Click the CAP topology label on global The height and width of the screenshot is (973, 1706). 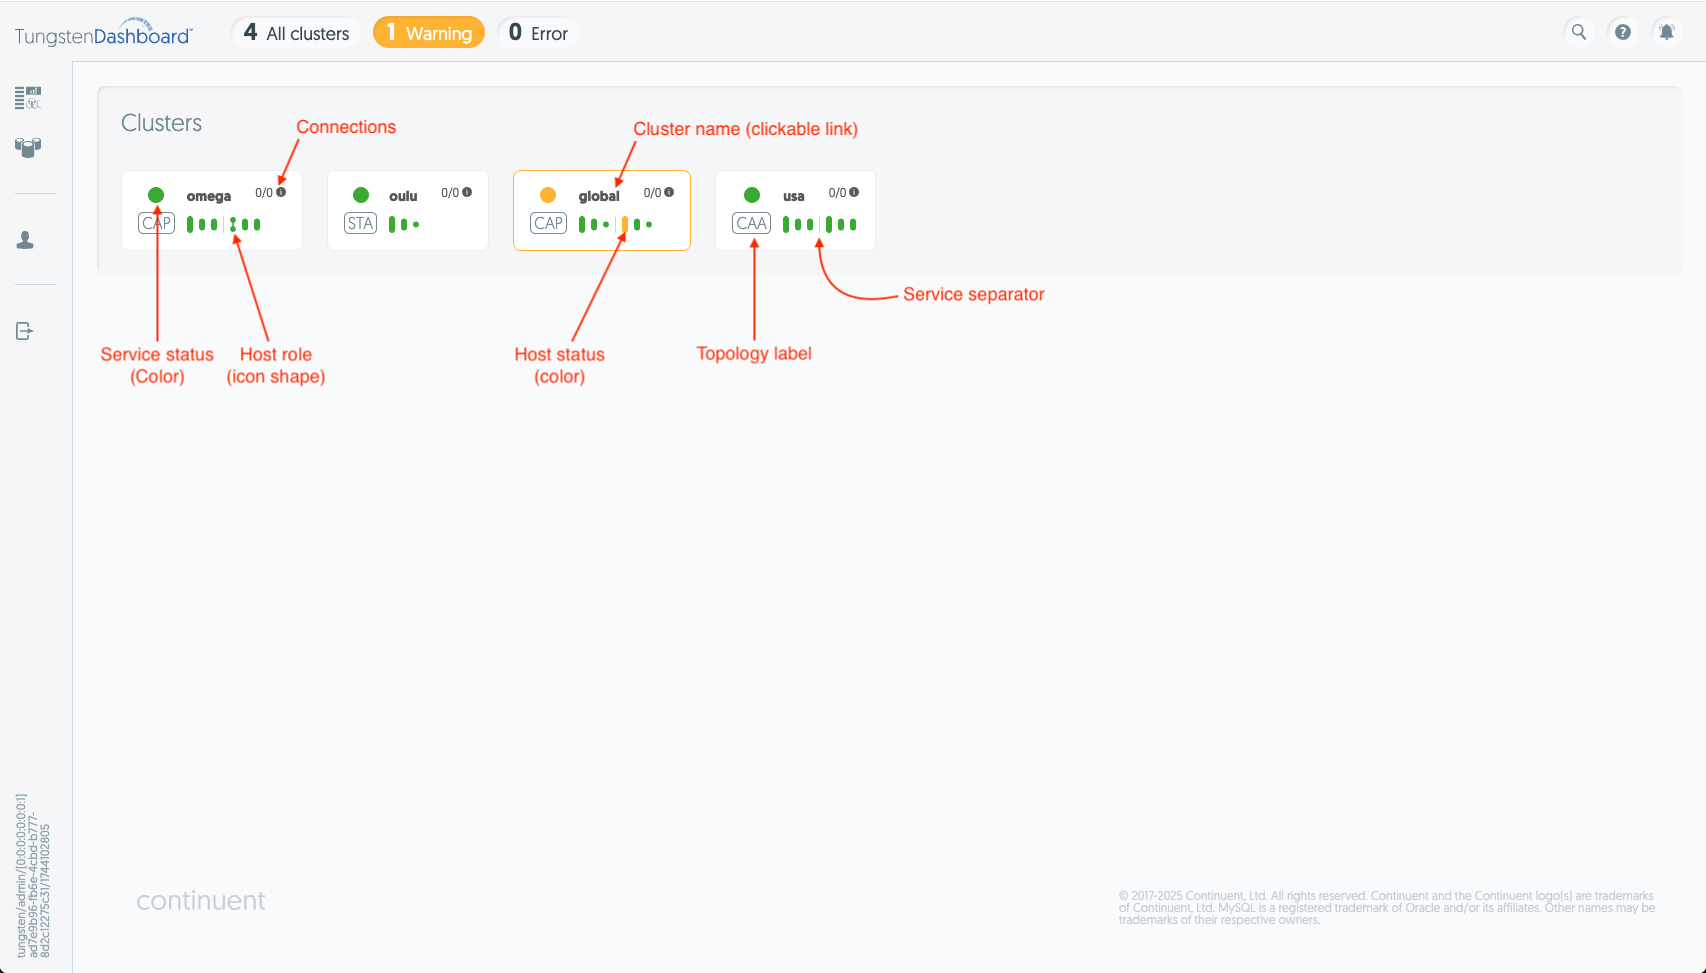549,223
